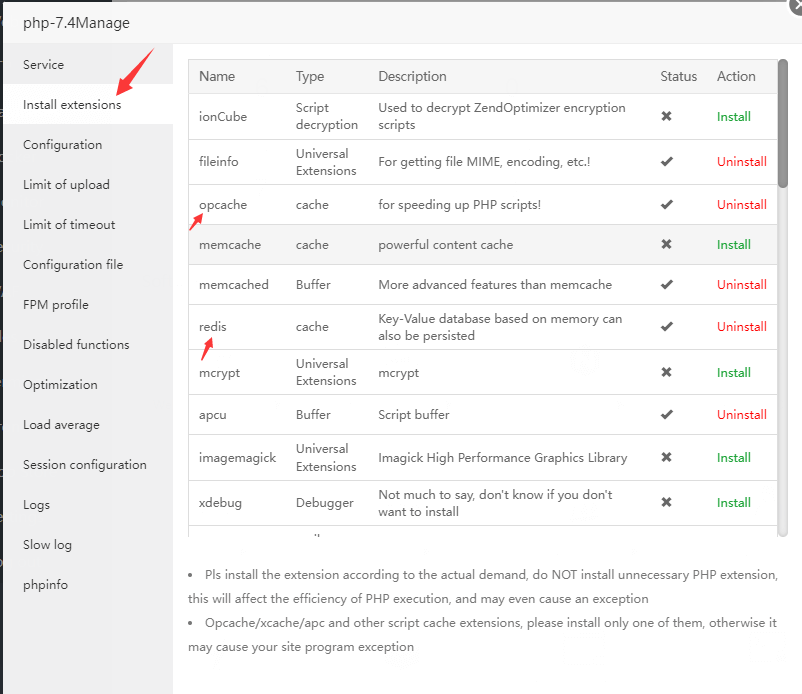Click the Type column header
This screenshot has width=802, height=694.
coord(310,76)
